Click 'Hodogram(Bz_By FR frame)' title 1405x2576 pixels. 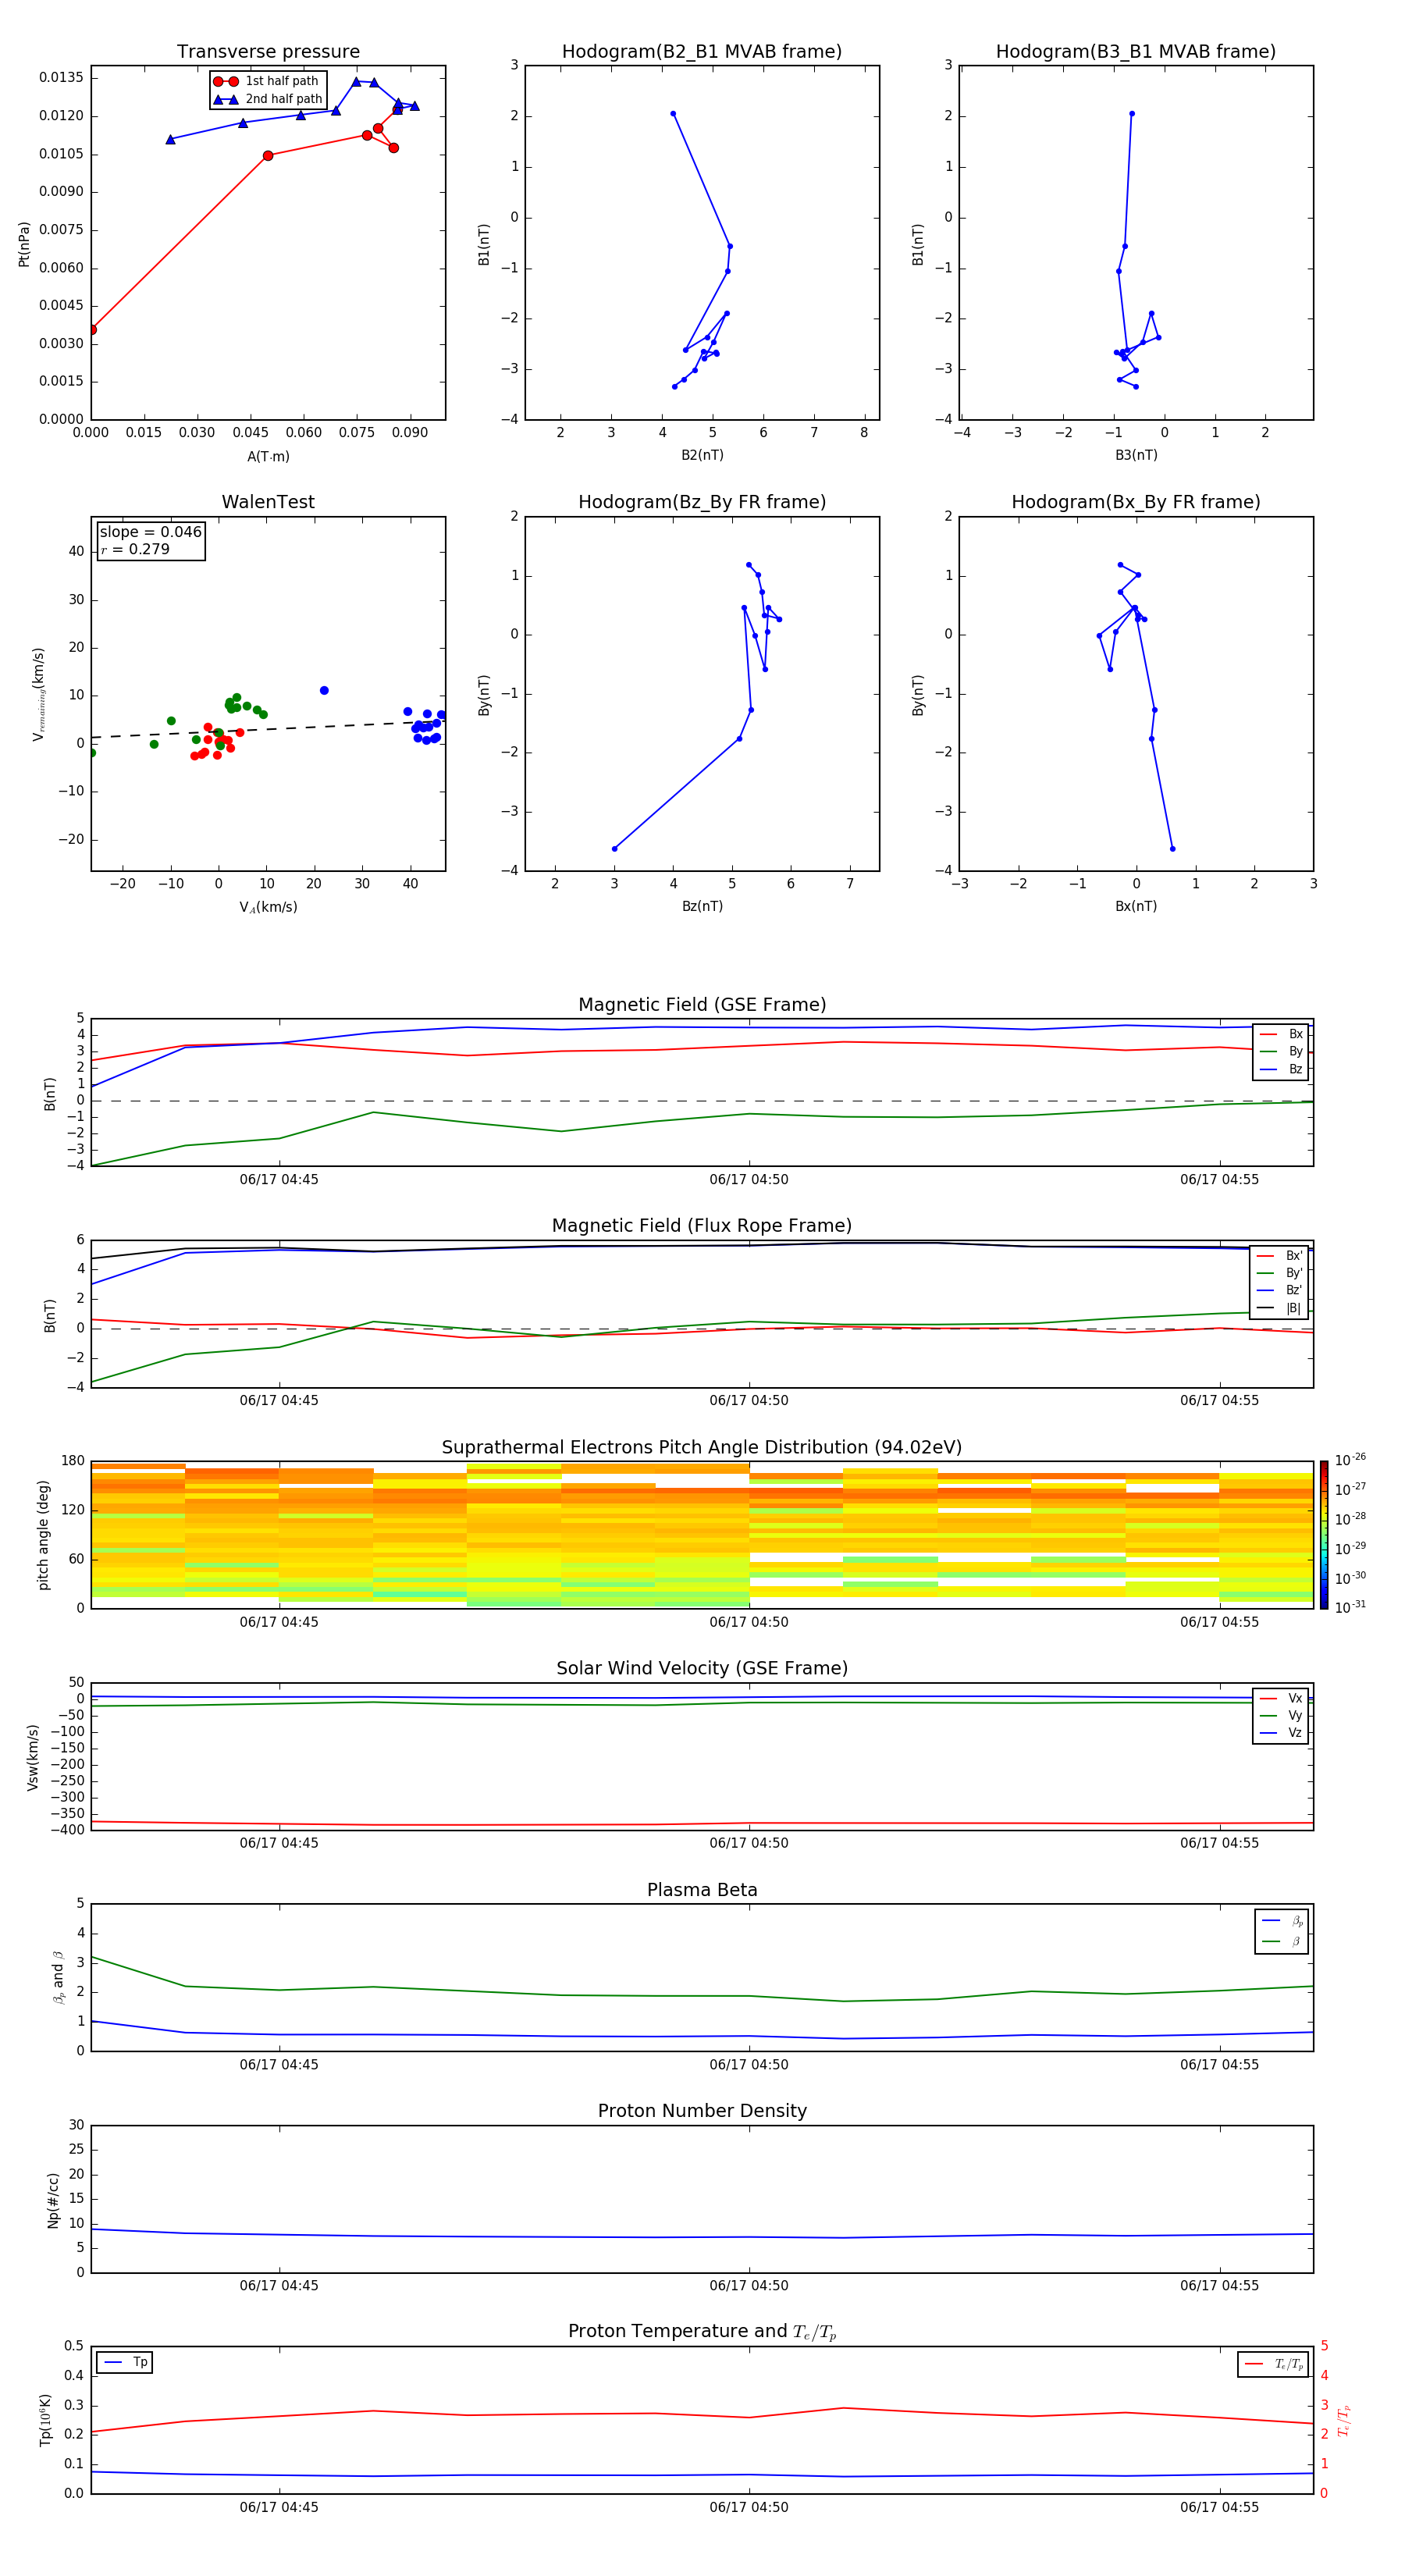[702, 502]
